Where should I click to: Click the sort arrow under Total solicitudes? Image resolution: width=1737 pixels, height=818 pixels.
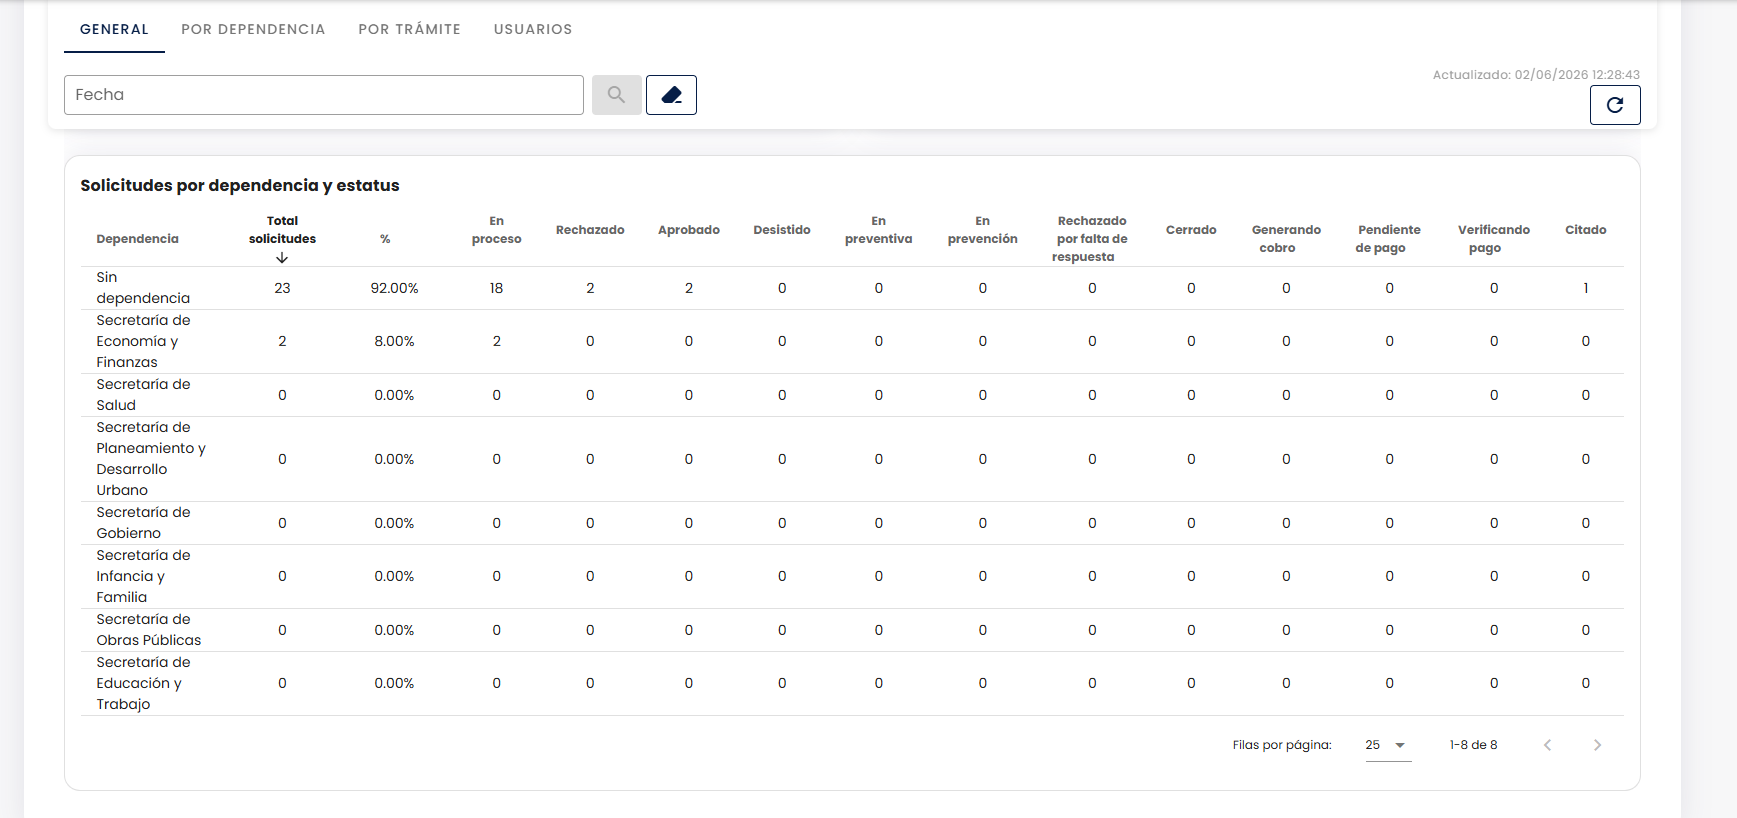coord(282,258)
